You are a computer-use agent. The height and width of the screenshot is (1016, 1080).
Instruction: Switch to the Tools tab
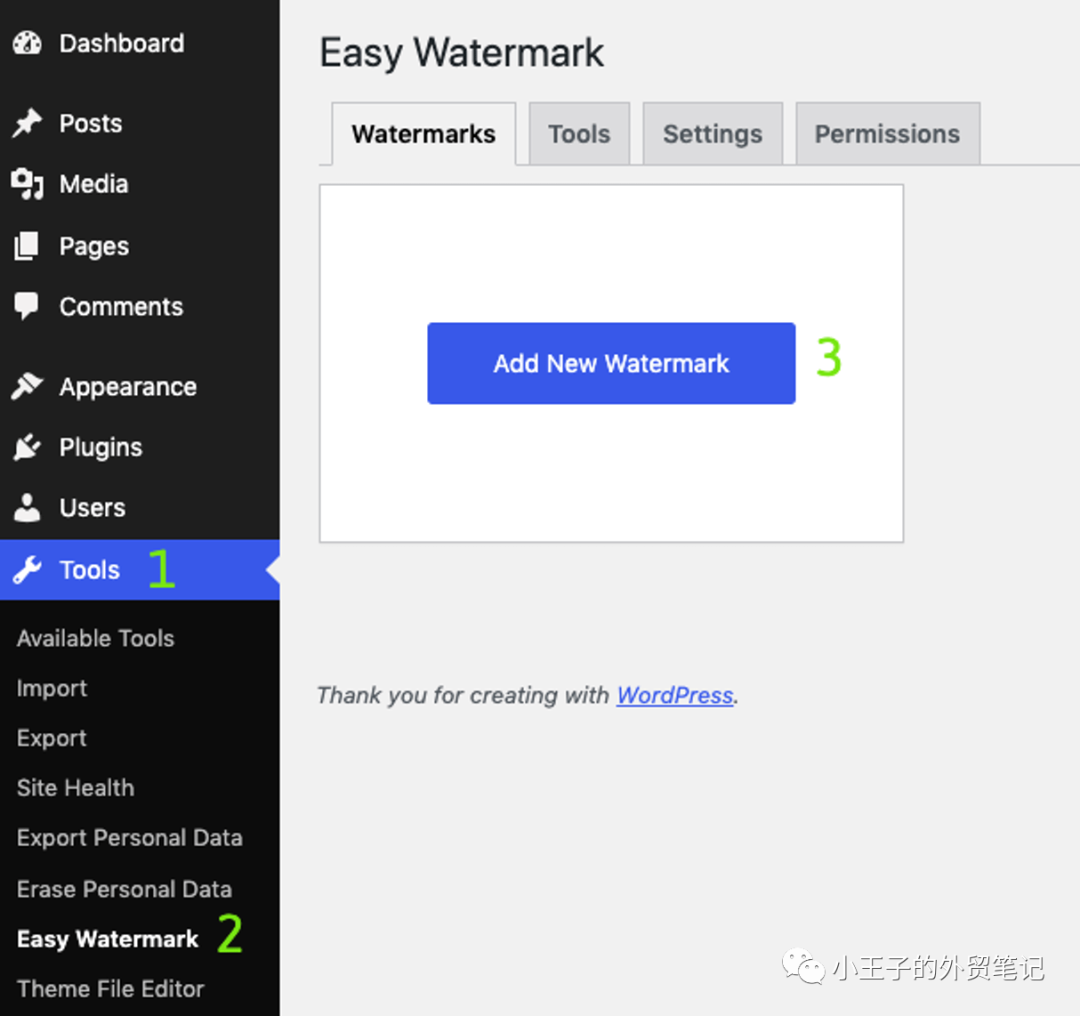click(579, 134)
